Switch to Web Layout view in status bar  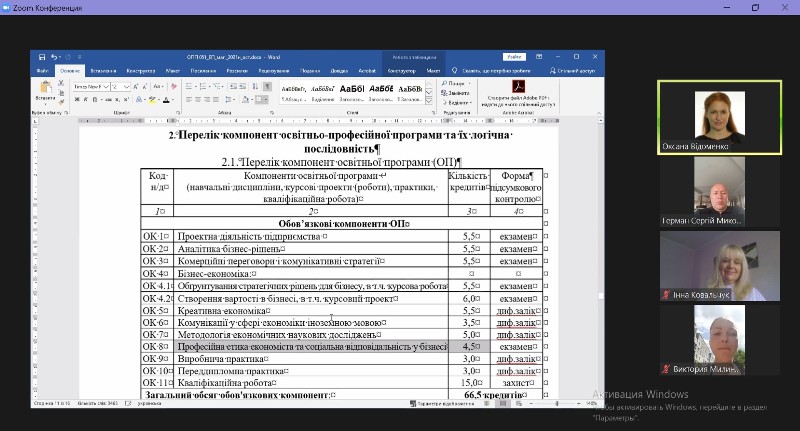[x=519, y=403]
